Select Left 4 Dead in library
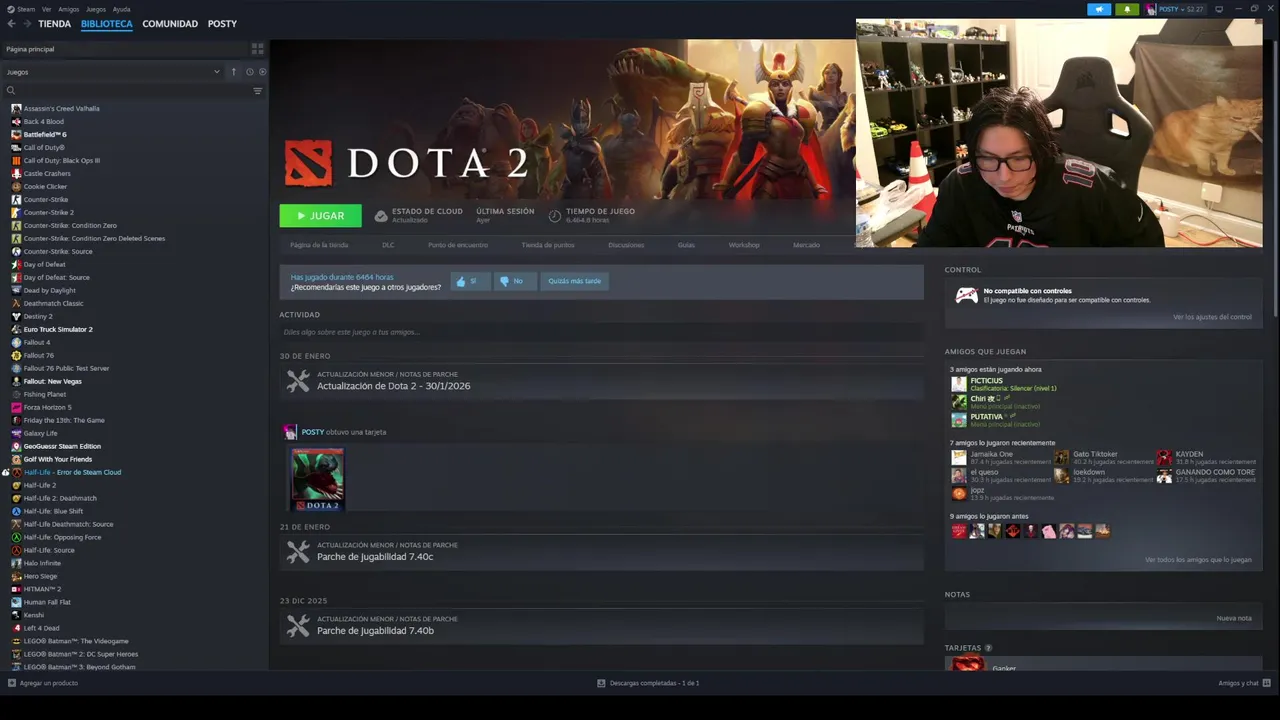1280x720 pixels. pyautogui.click(x=41, y=628)
